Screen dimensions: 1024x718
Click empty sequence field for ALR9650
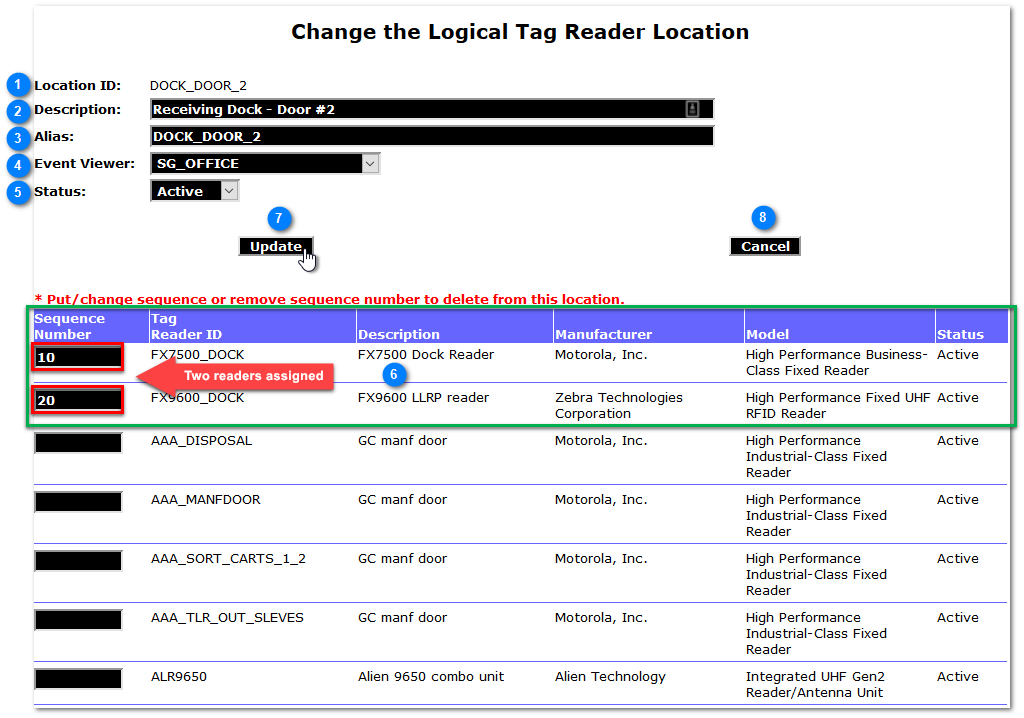[78, 679]
